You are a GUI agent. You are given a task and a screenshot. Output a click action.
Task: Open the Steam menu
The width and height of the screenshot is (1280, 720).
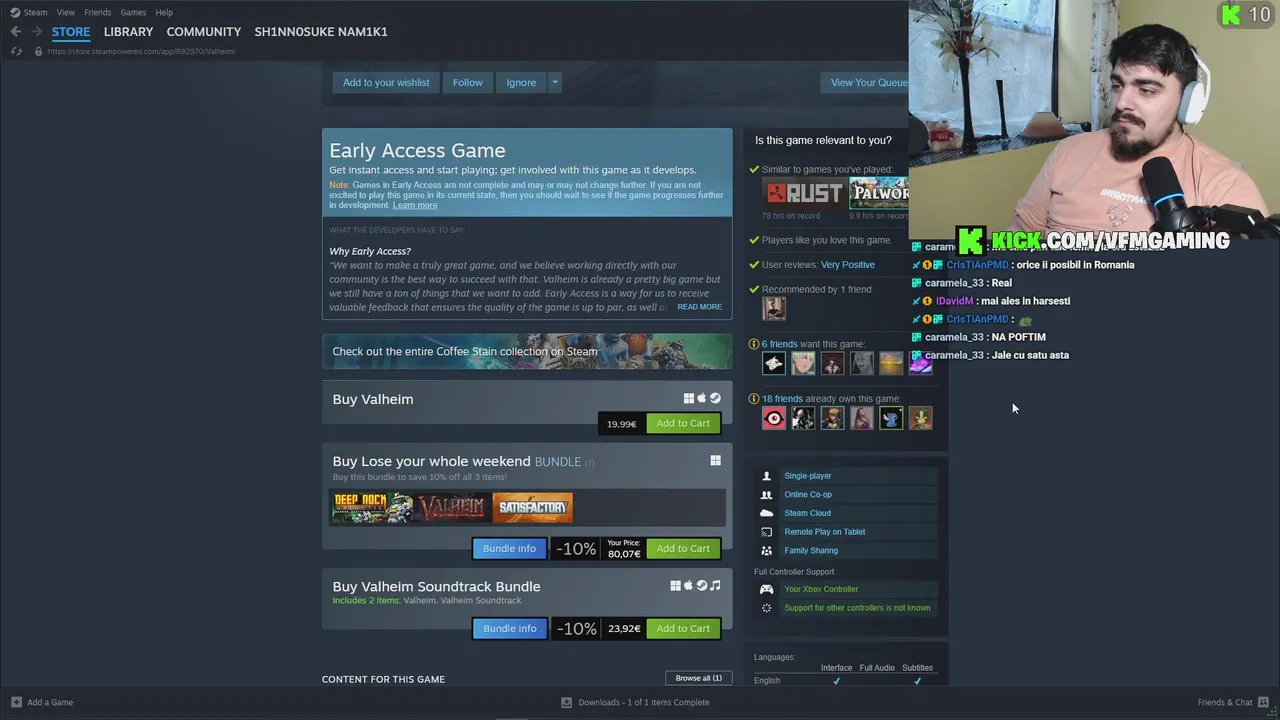pyautogui.click(x=36, y=12)
